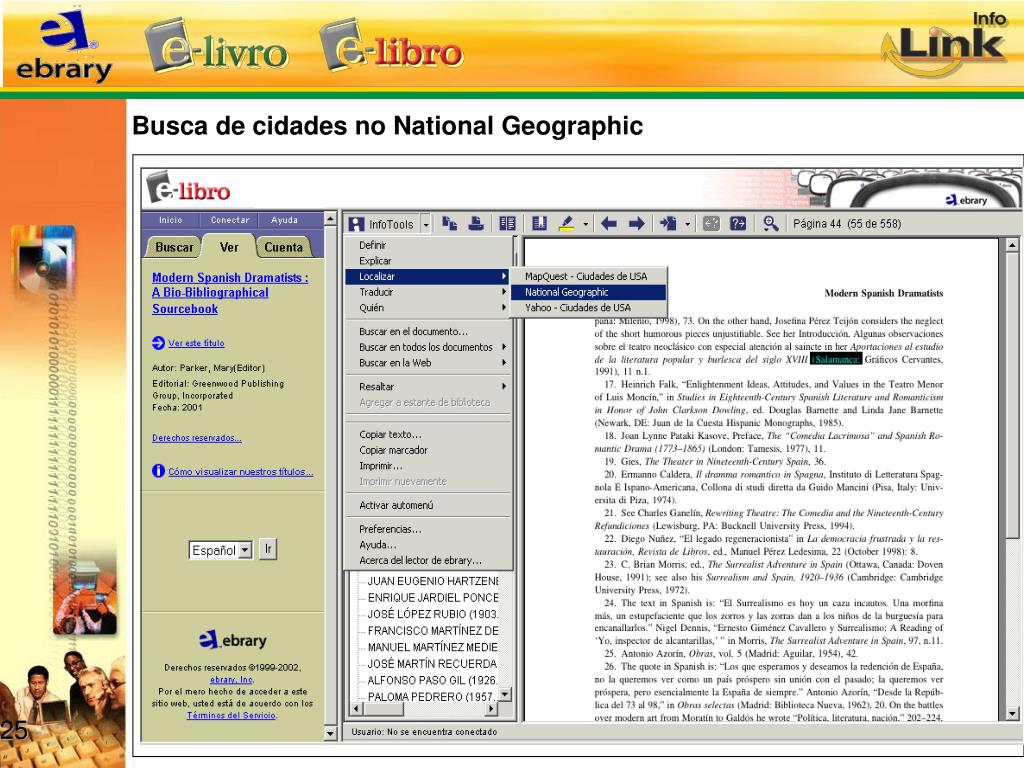Viewport: 1024px width, 768px height.
Task: Switch to the Ver tab
Action: tap(229, 247)
